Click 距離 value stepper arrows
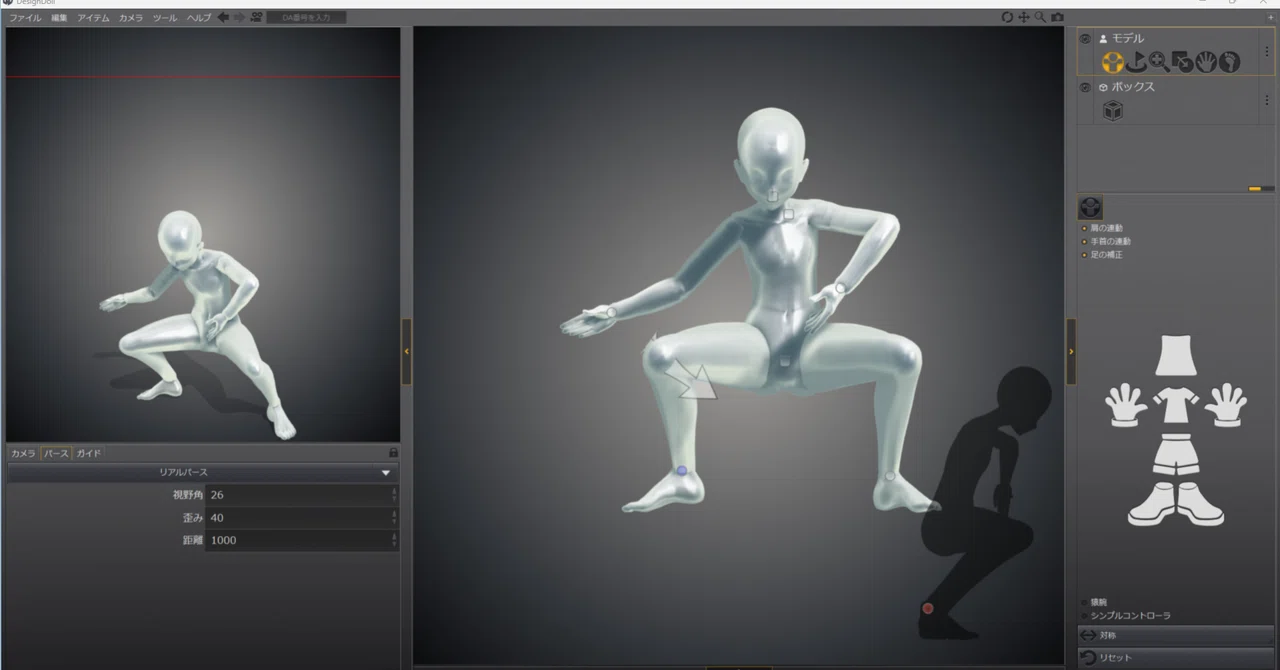Screen dimensions: 1280x670 coord(394,540)
